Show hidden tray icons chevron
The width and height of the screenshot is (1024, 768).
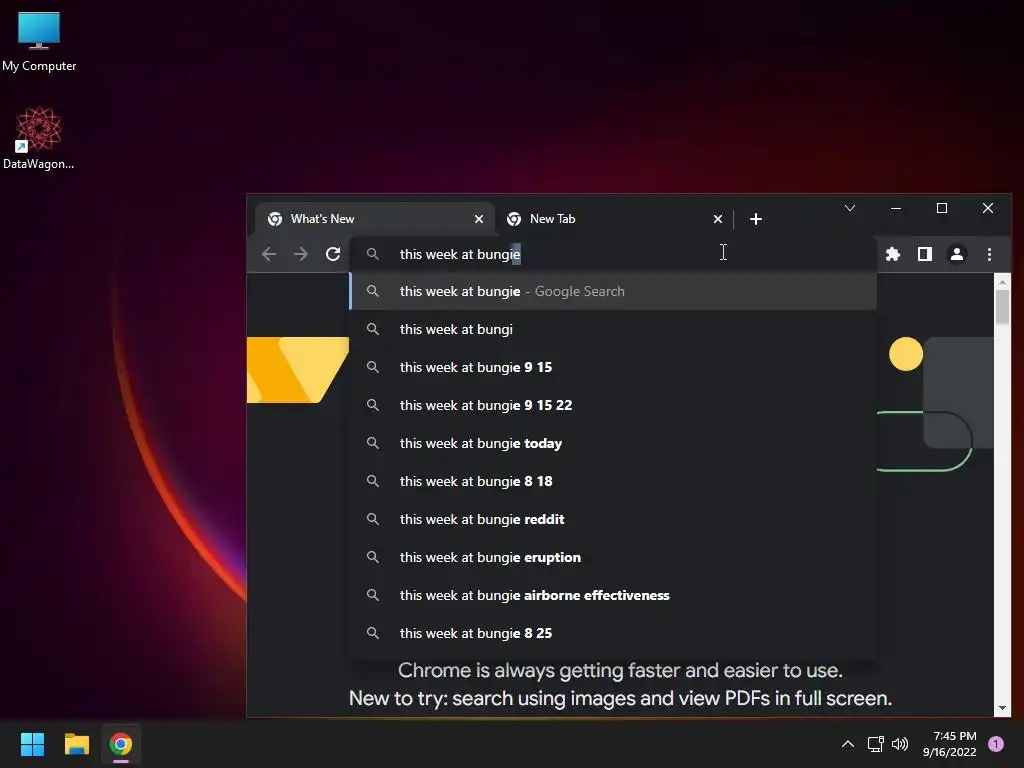(848, 744)
